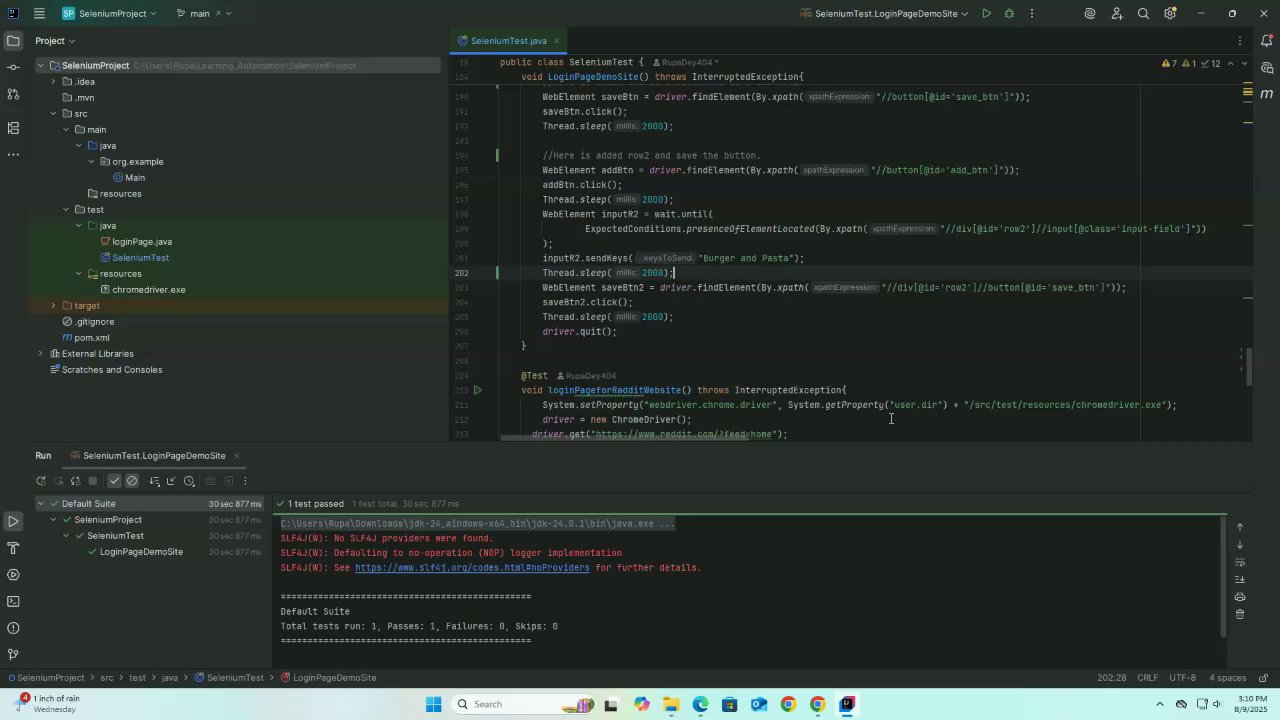Open the Test History clock icon
The height and width of the screenshot is (720, 1280).
189,481
